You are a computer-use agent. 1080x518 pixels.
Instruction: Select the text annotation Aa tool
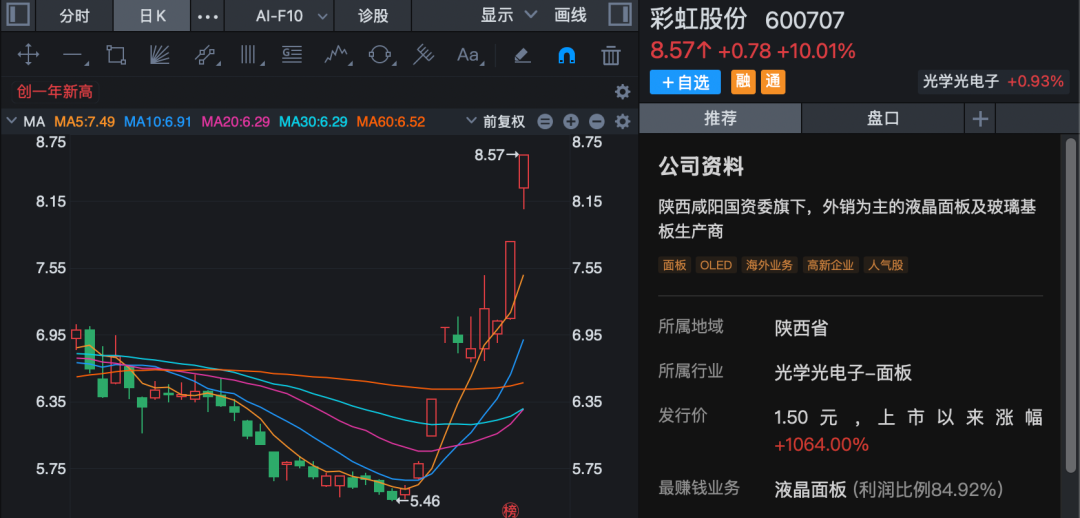pos(468,55)
